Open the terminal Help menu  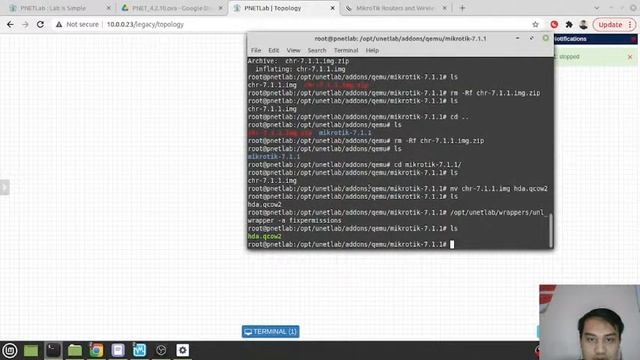coord(372,50)
